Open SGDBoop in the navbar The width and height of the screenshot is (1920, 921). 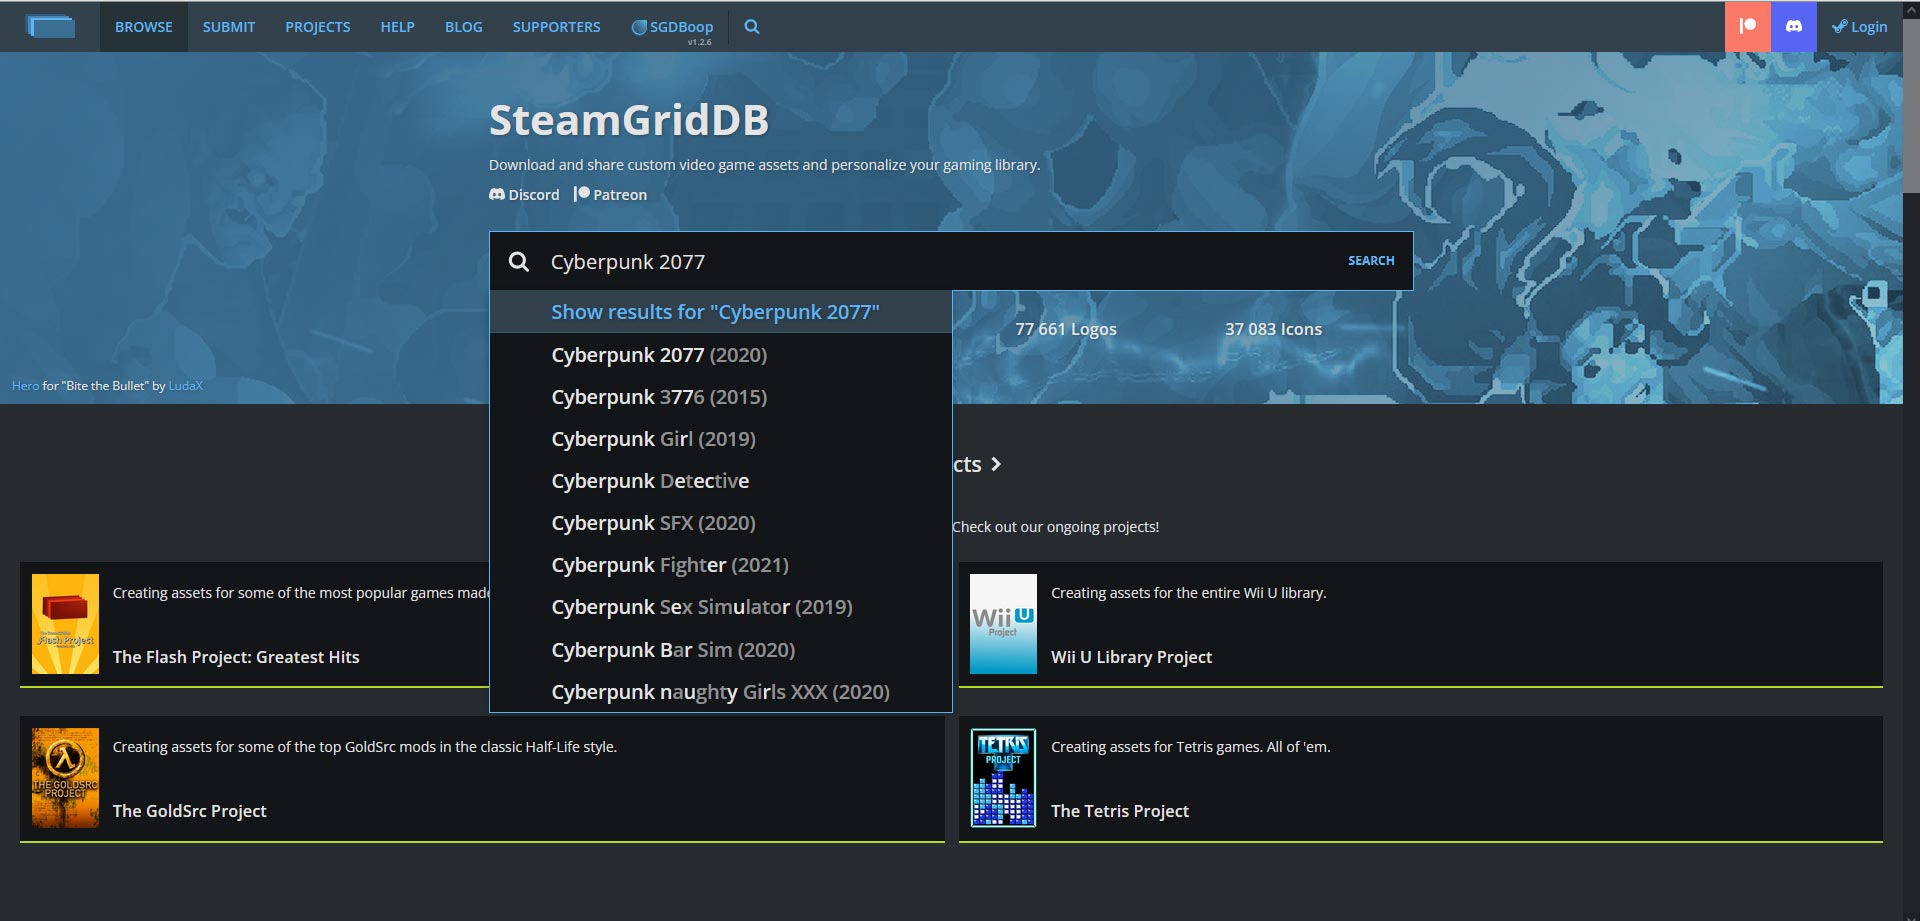coord(672,27)
